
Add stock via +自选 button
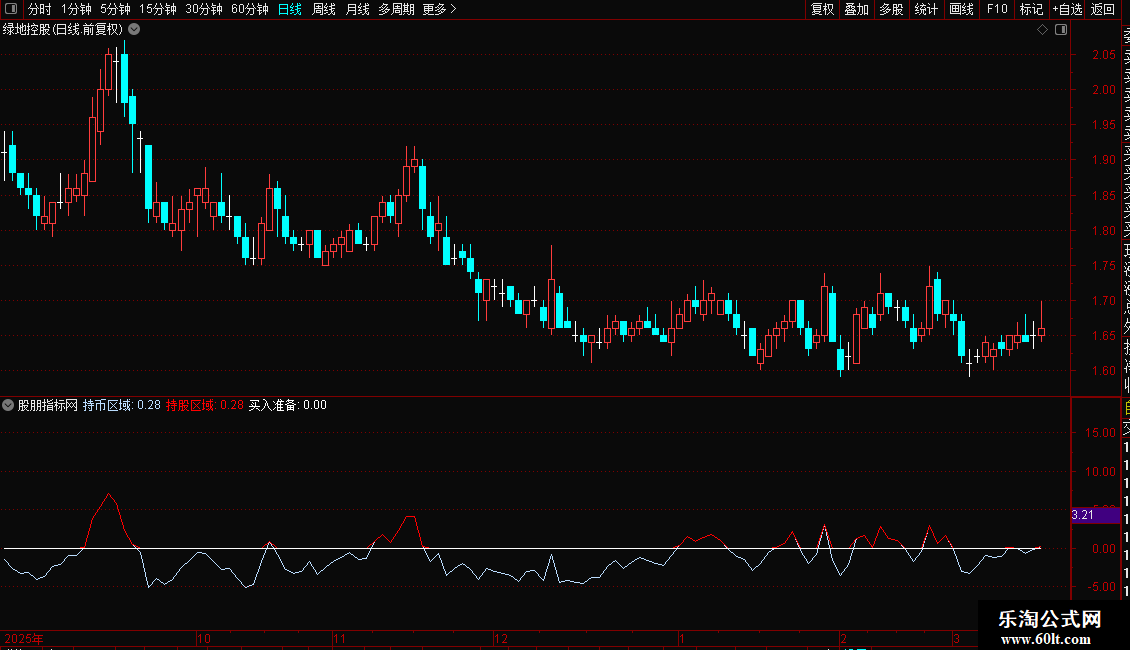click(1067, 9)
